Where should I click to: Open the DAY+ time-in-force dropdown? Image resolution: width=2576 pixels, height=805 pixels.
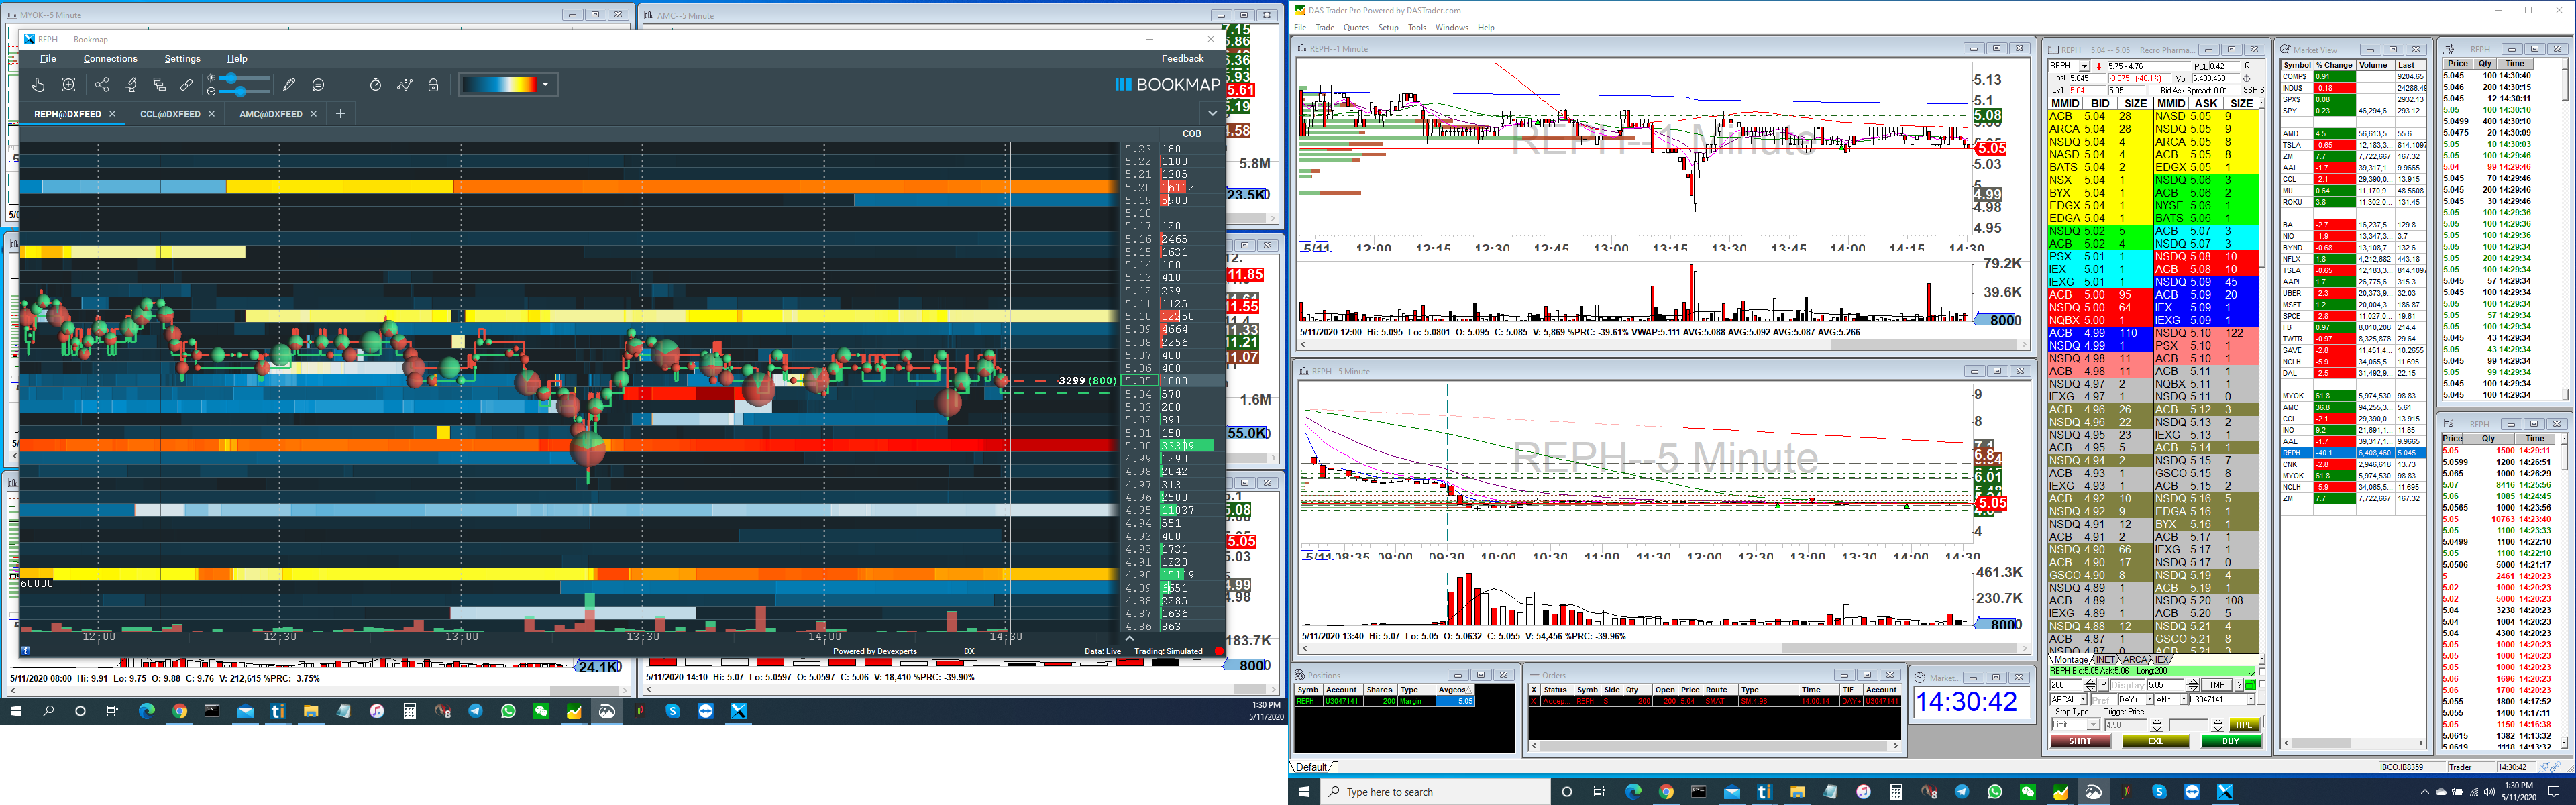(2150, 699)
